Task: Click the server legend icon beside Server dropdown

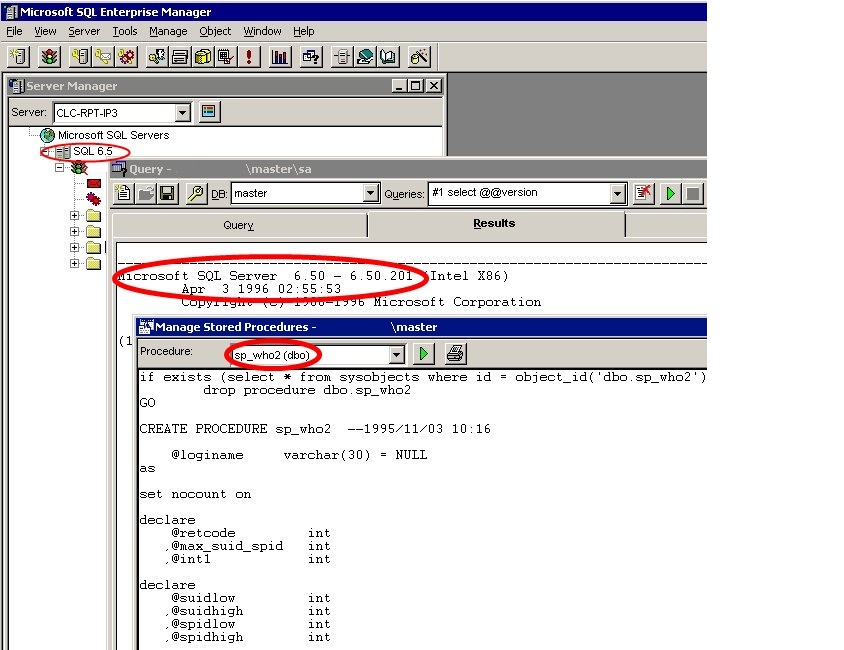Action: point(209,112)
